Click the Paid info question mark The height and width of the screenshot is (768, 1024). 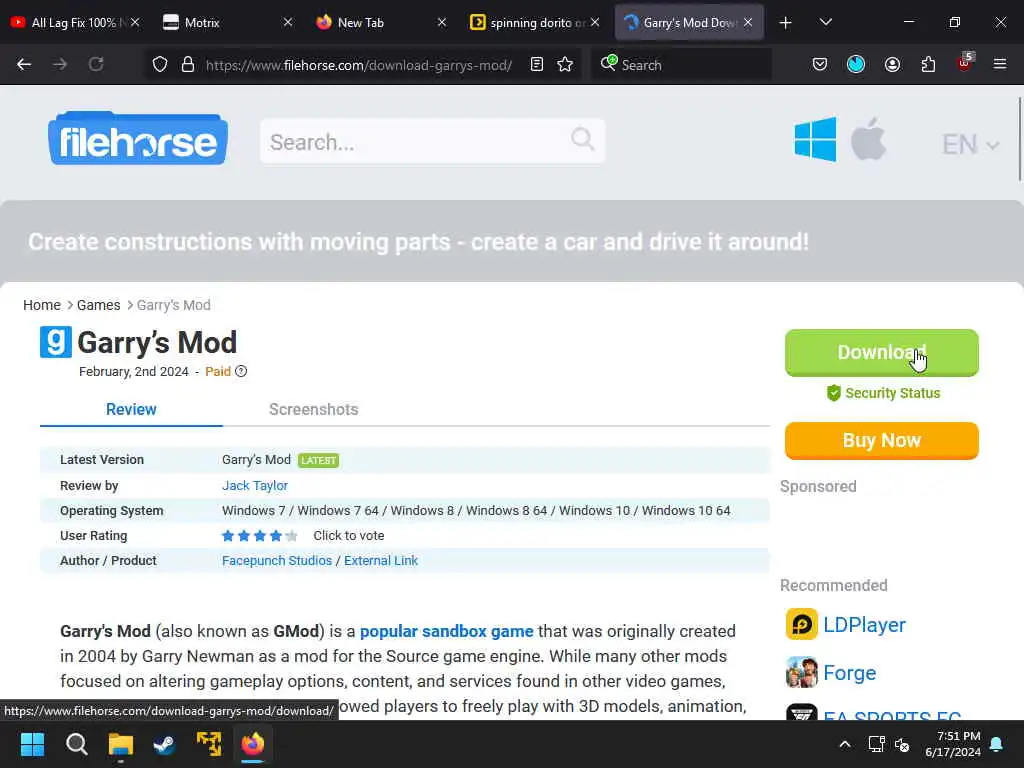tap(241, 372)
